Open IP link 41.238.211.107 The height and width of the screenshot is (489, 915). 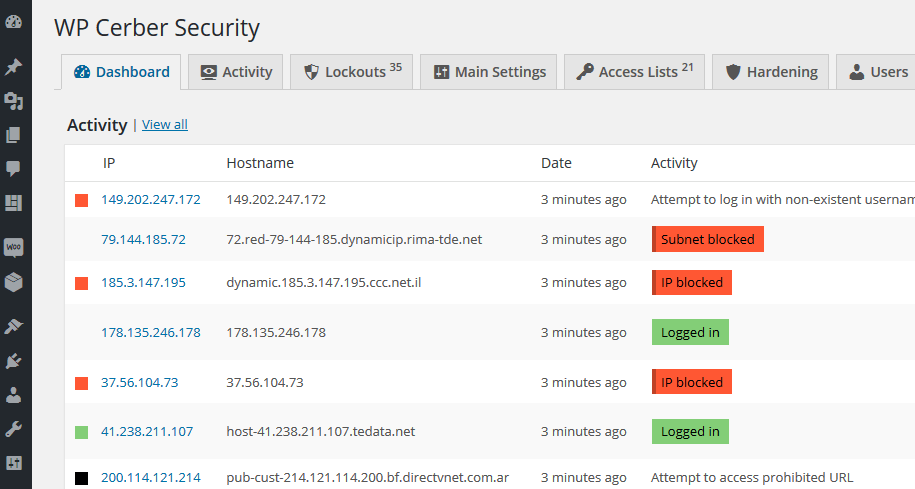tap(147, 432)
